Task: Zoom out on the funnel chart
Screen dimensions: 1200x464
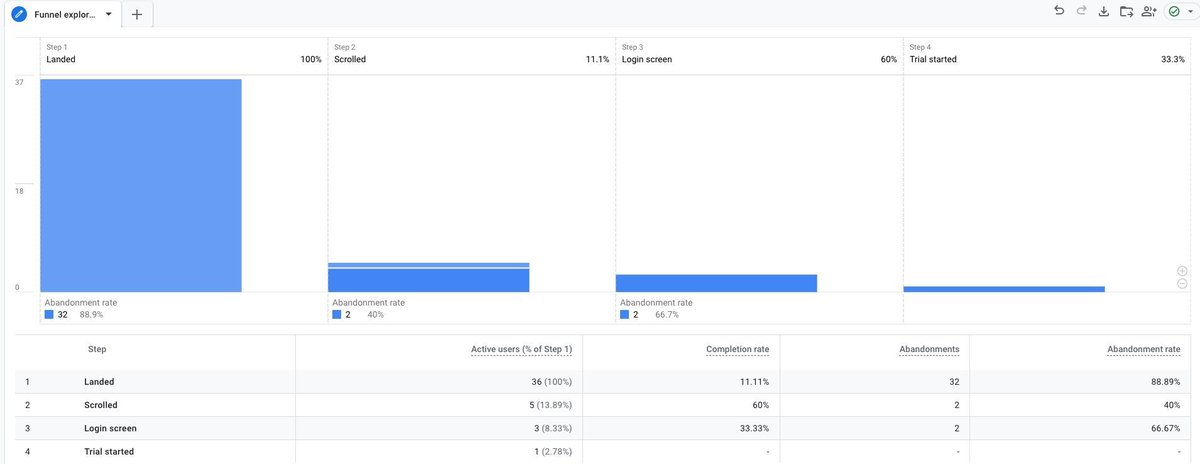Action: pos(1182,284)
